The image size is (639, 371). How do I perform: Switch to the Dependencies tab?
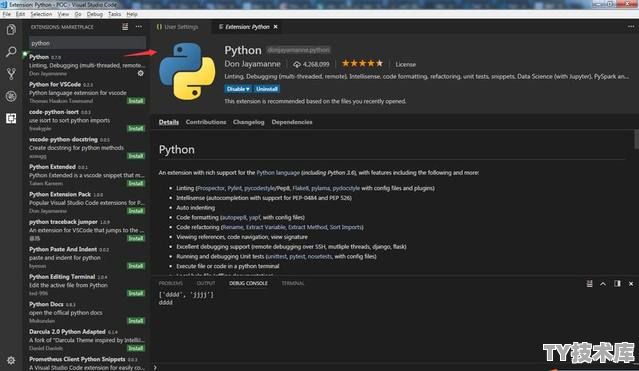292,122
